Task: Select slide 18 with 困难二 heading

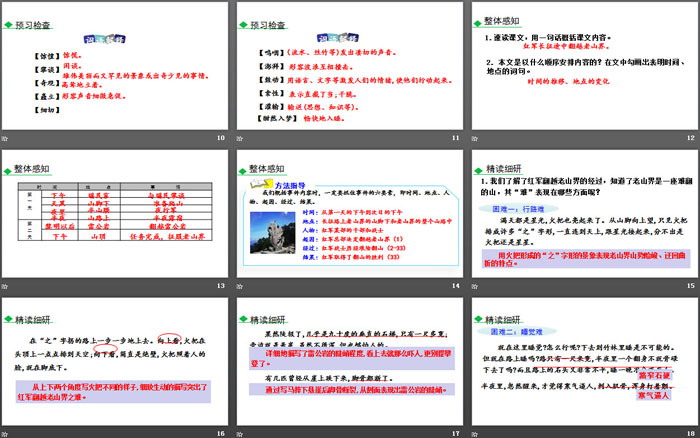Action: pos(584,360)
